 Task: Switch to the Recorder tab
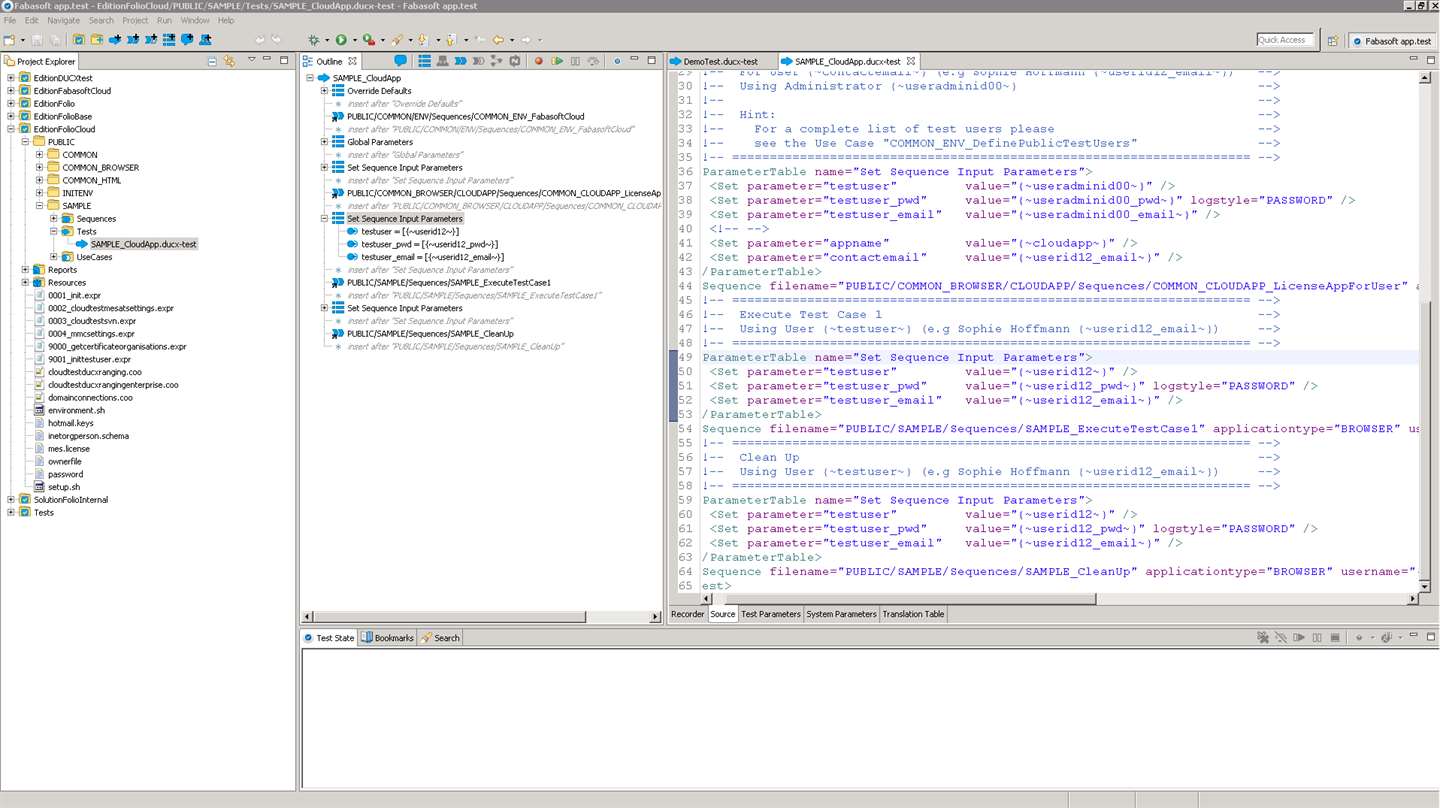point(687,614)
